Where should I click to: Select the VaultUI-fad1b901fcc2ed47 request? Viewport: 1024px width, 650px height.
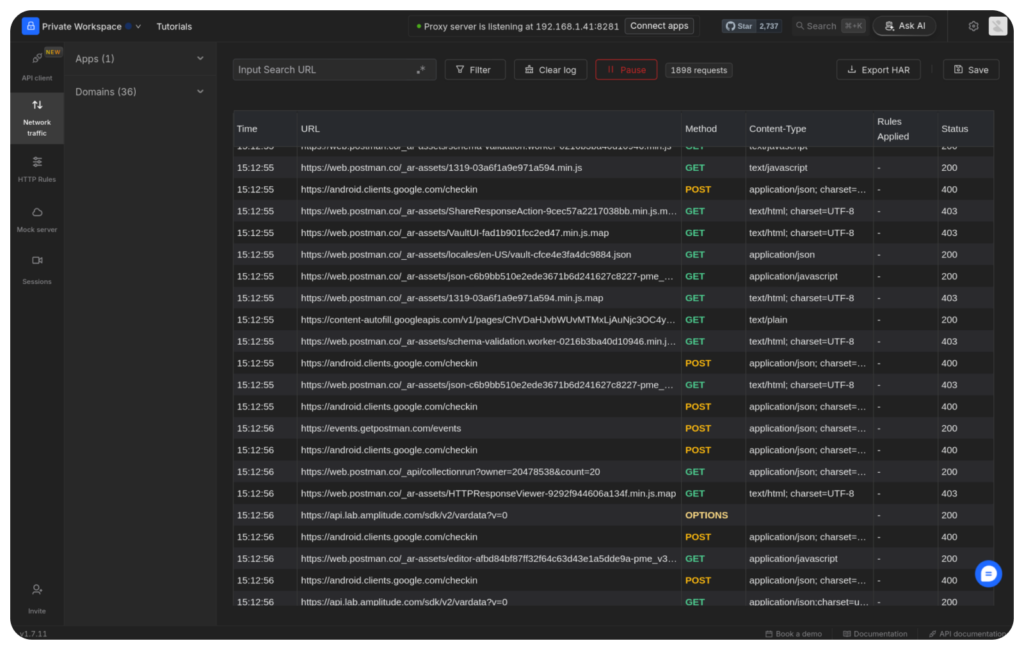pos(613,233)
